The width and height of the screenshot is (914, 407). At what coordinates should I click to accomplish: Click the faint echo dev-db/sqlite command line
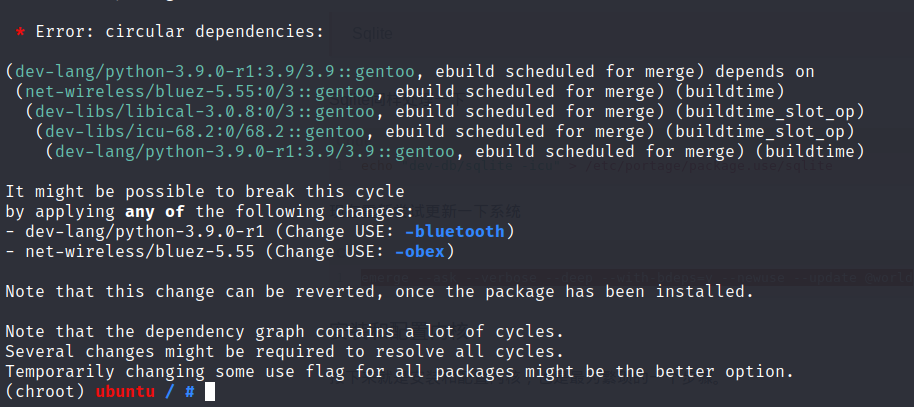tap(597, 166)
